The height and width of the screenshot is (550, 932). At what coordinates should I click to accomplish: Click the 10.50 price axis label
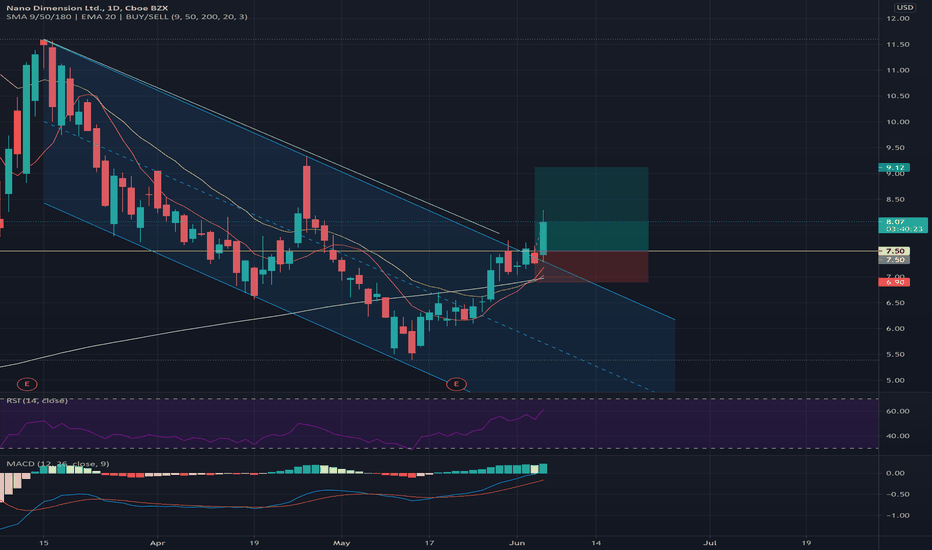click(x=898, y=96)
